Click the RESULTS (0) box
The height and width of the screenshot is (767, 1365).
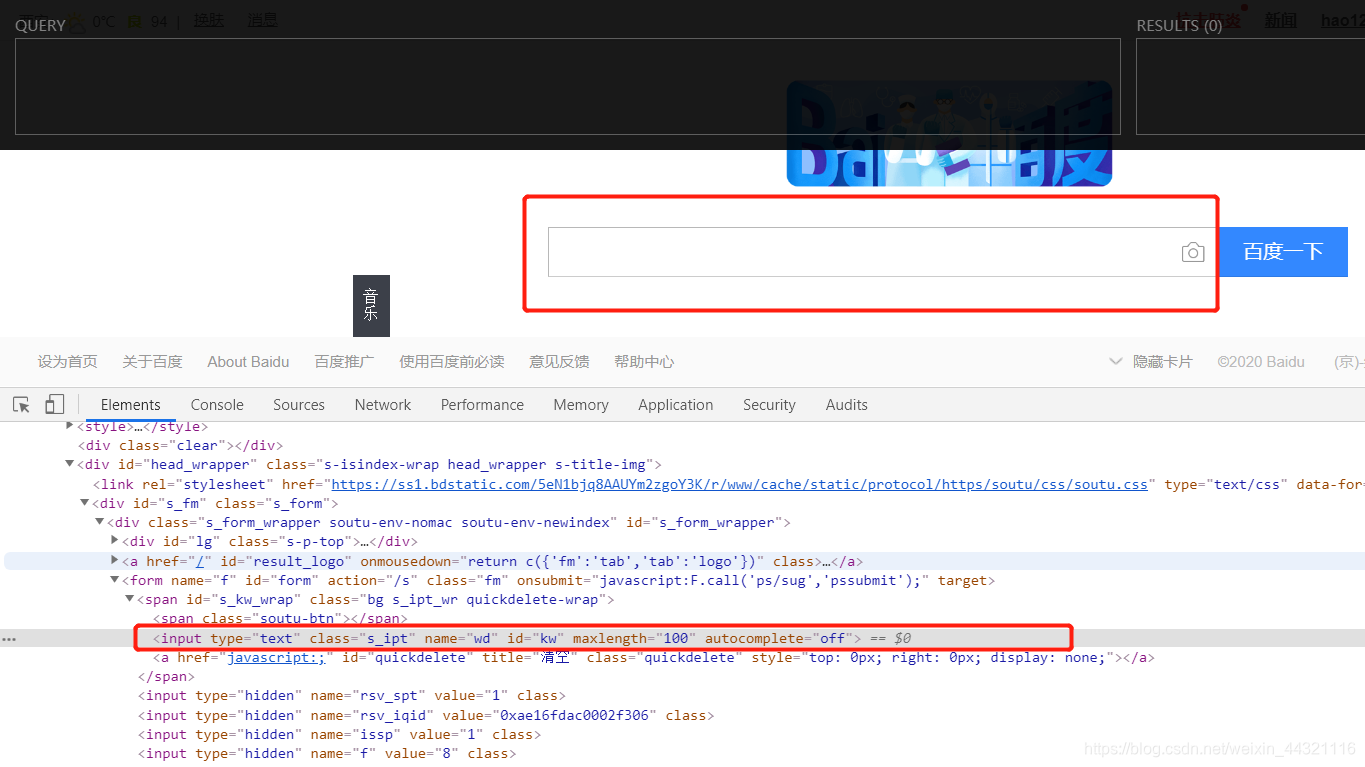pos(1250,86)
